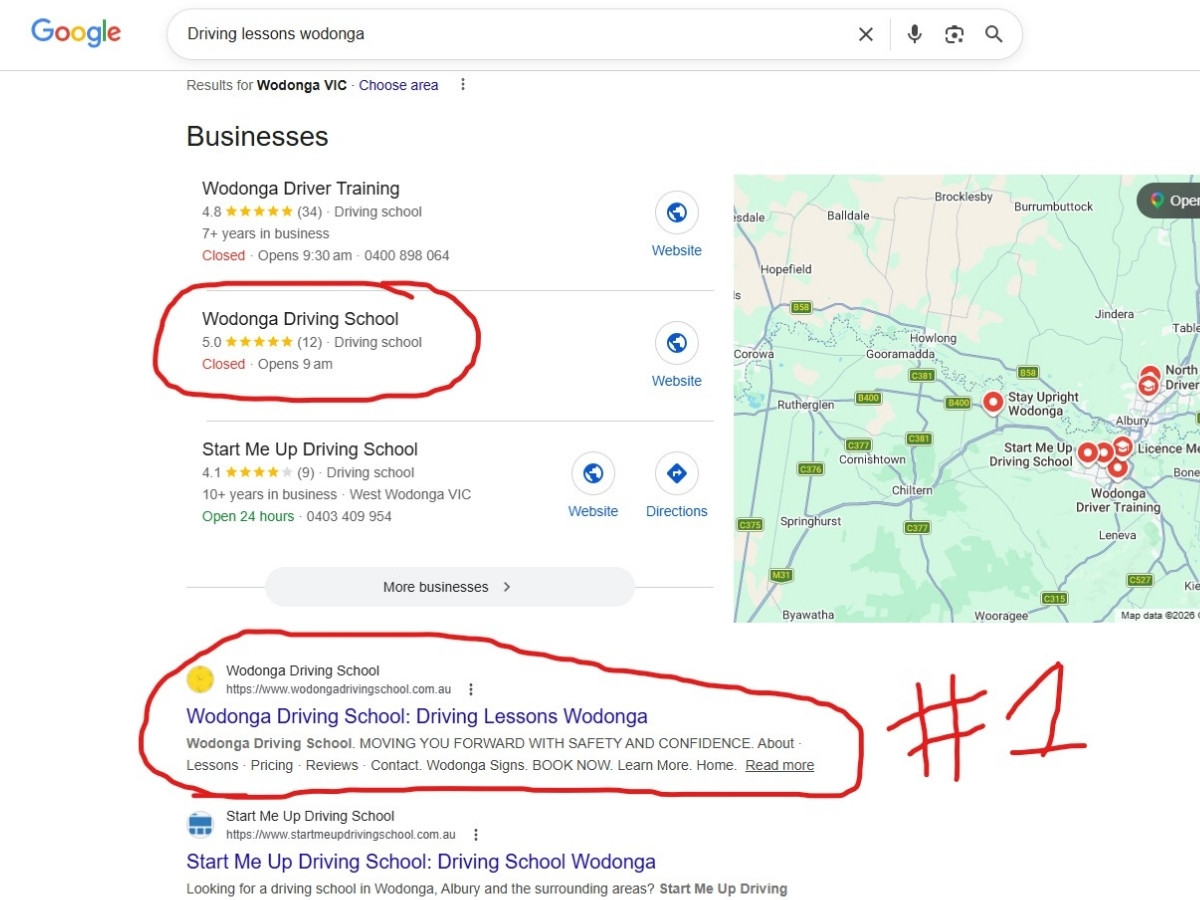The height and width of the screenshot is (900, 1200).
Task: Click the Corowa label on the map
Action: pos(754,354)
